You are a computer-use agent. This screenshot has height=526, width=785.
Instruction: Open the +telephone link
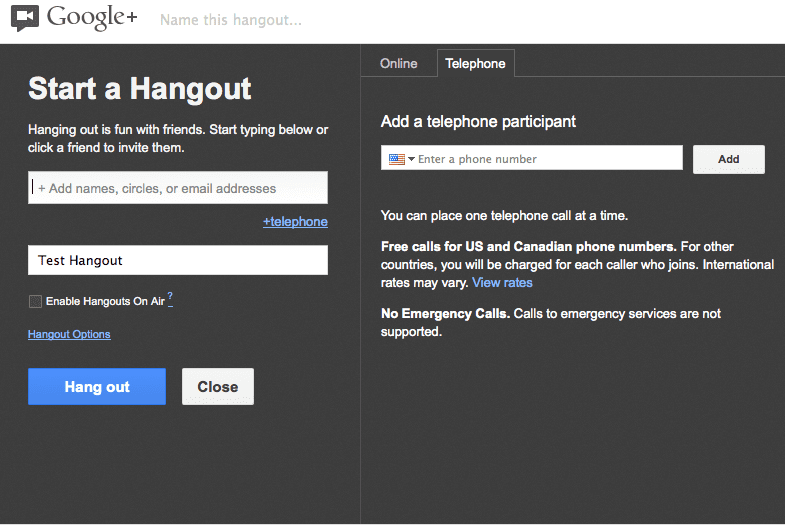coord(295,221)
